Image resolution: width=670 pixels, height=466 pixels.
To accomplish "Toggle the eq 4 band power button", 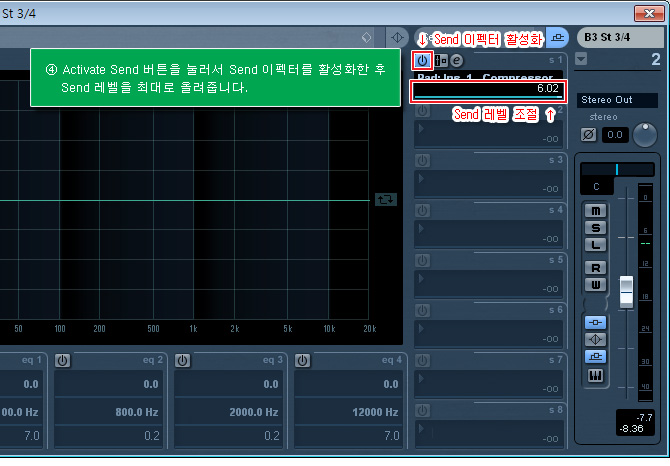I will point(302,361).
